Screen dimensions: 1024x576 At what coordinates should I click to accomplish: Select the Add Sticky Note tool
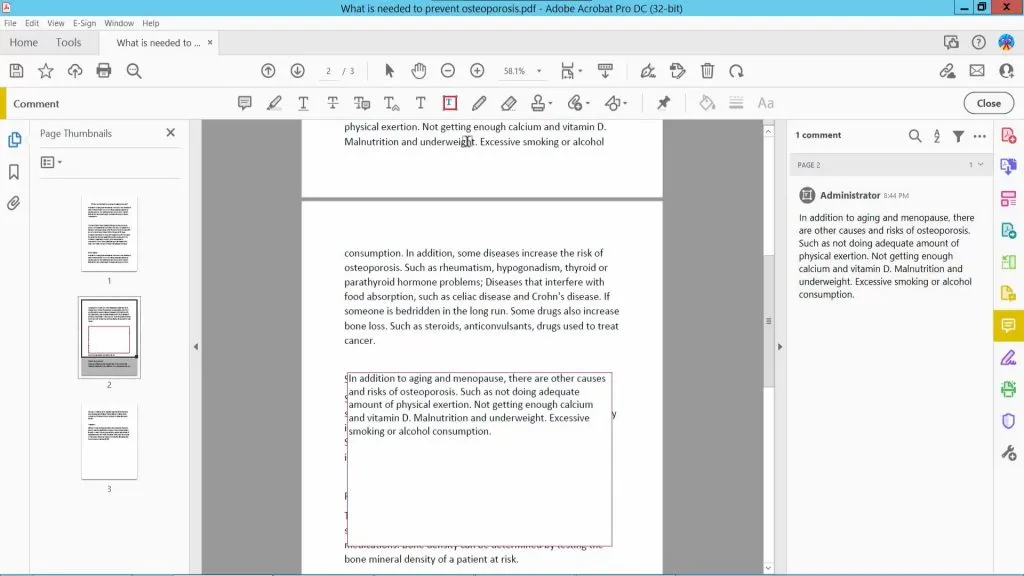tap(244, 102)
